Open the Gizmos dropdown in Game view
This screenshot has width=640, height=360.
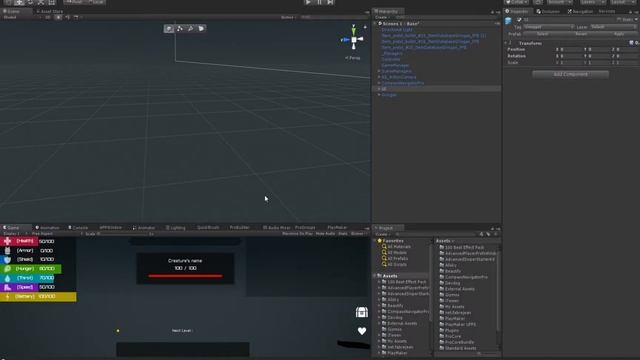tap(359, 234)
